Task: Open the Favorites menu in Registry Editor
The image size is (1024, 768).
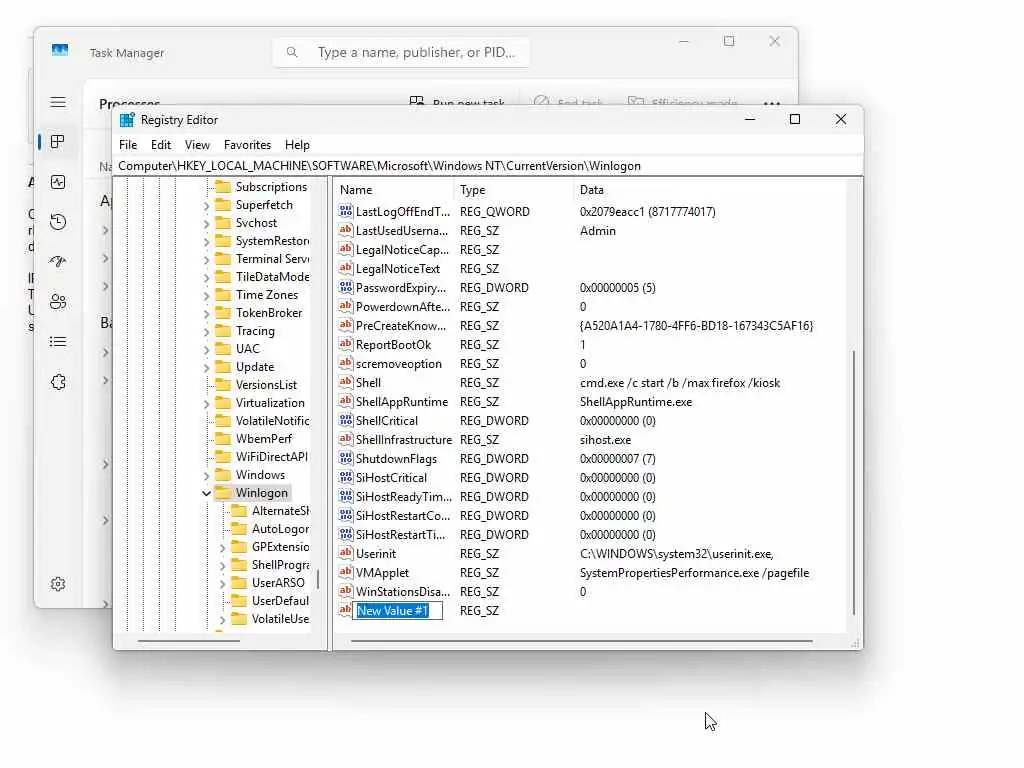Action: (x=247, y=144)
